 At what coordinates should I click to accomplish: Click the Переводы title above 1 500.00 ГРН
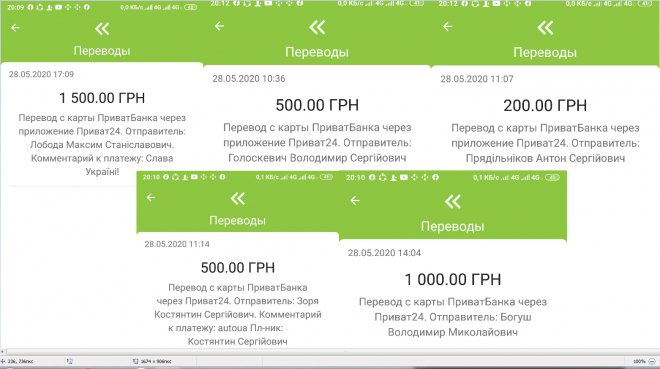[x=102, y=51]
